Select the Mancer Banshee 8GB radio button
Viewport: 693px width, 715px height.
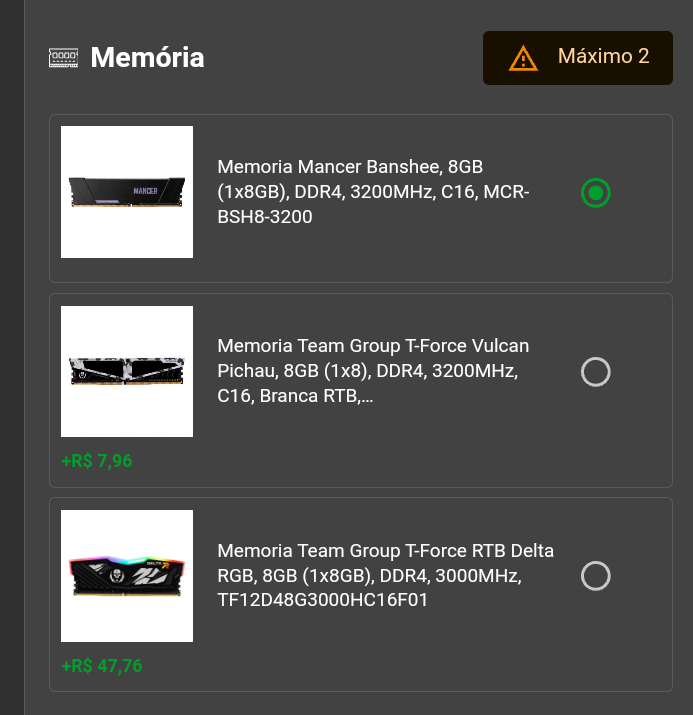[x=595, y=193]
